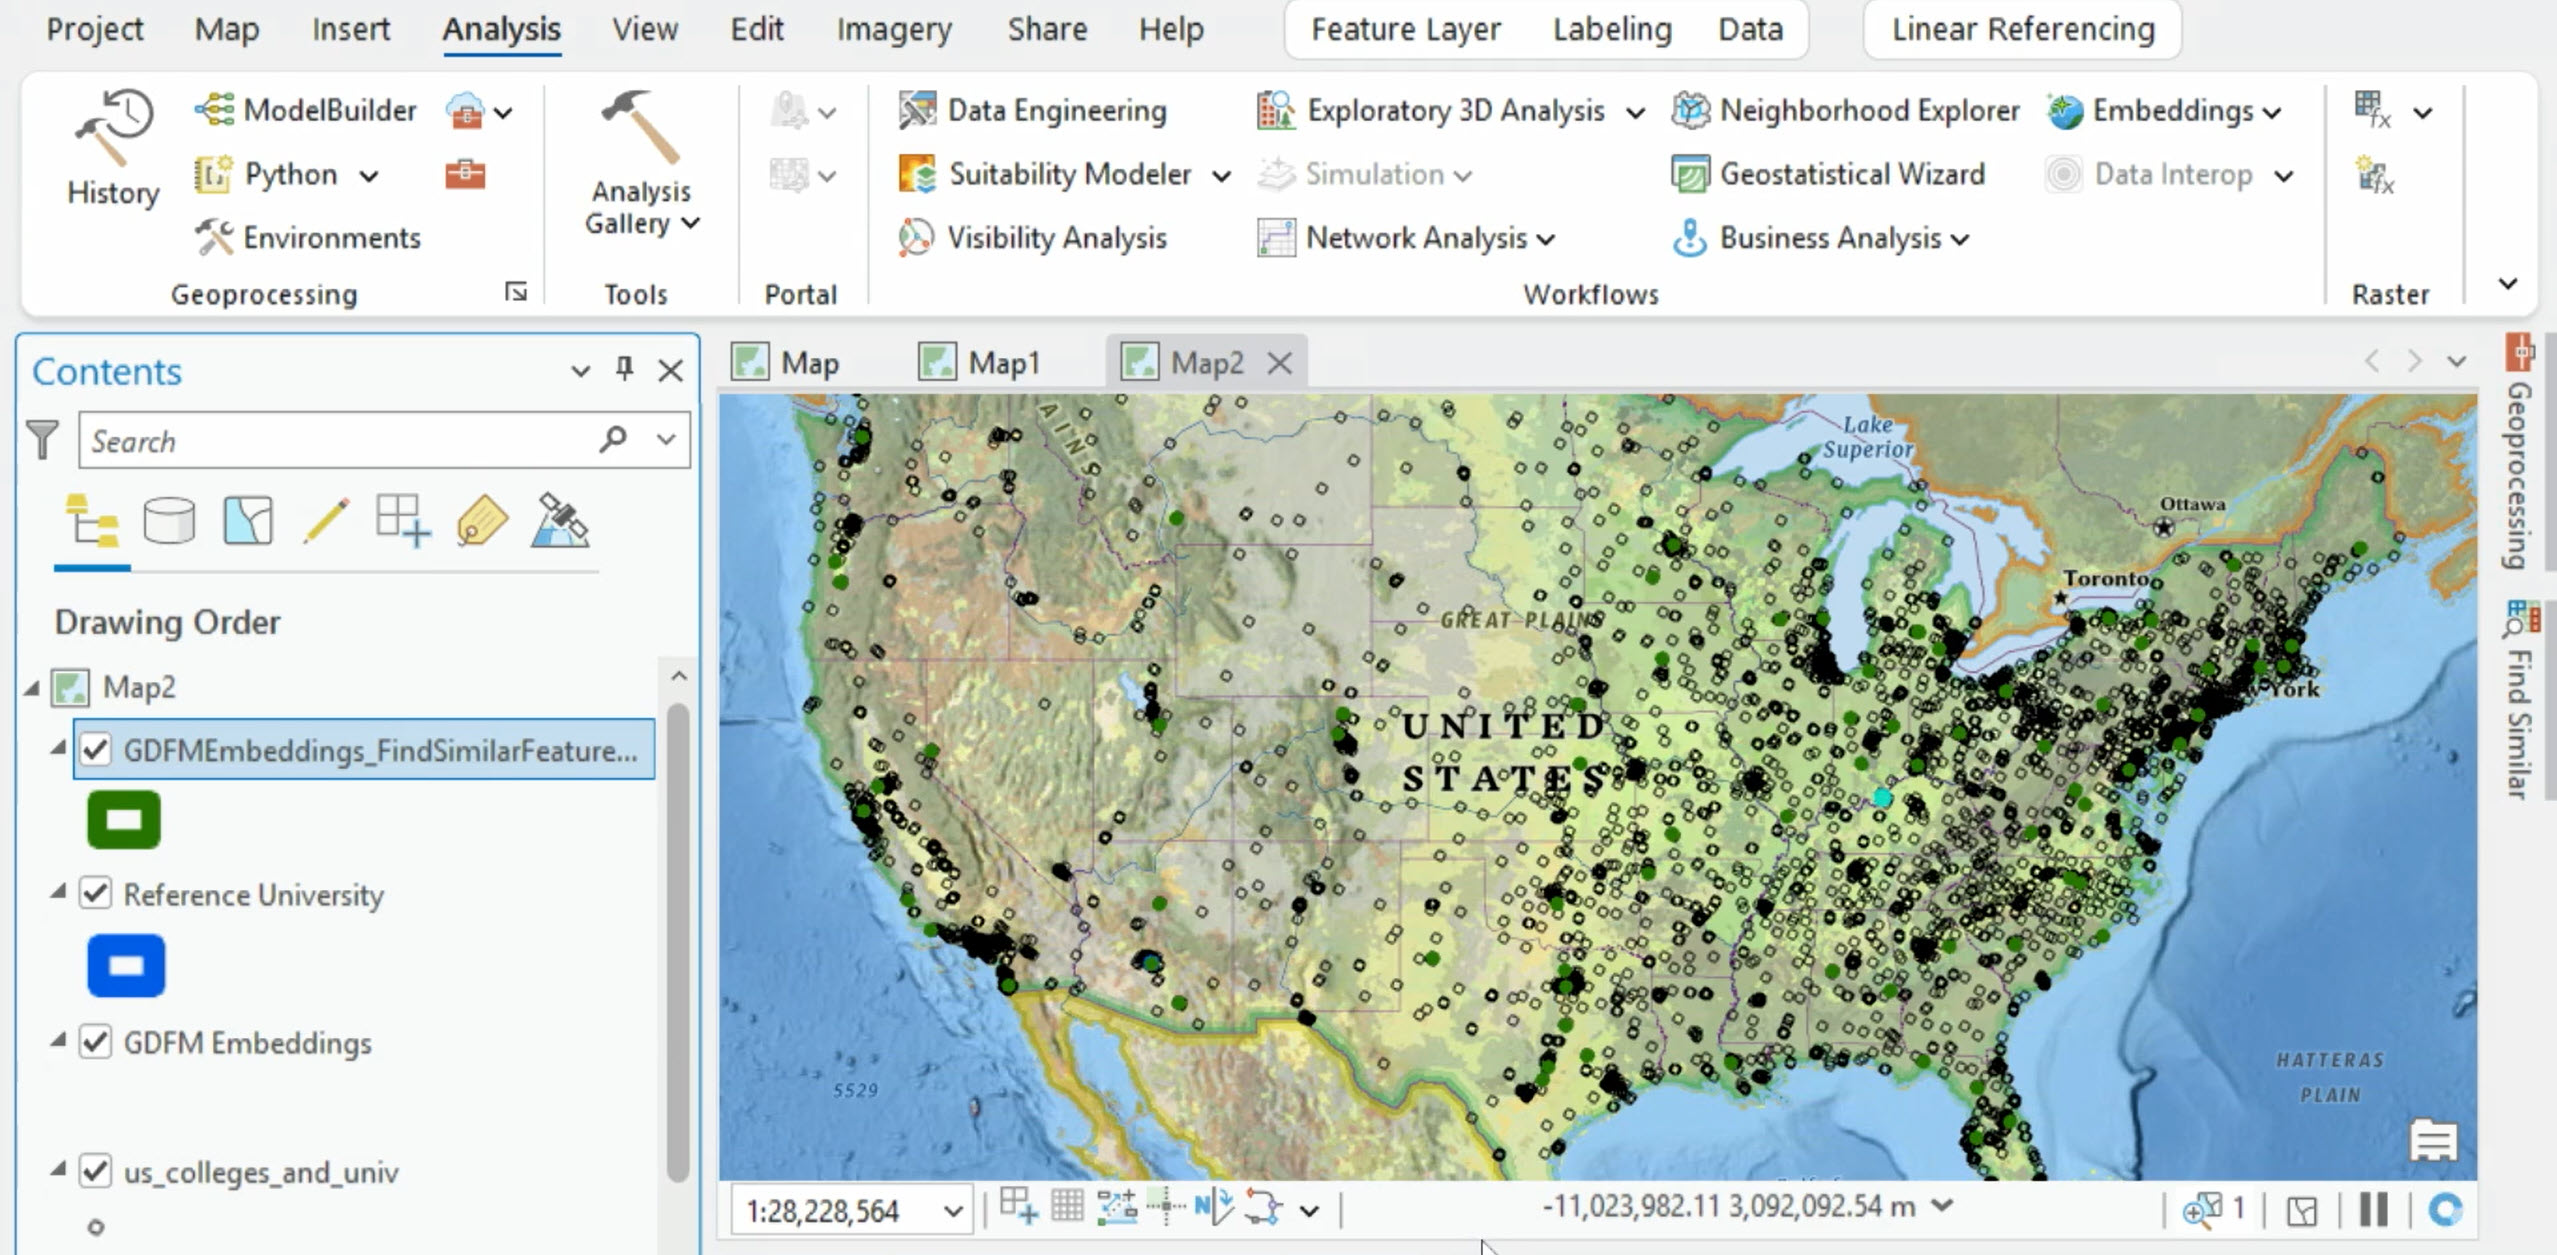Uncheck the Reference University layer
The height and width of the screenshot is (1255, 2557).
click(x=96, y=894)
